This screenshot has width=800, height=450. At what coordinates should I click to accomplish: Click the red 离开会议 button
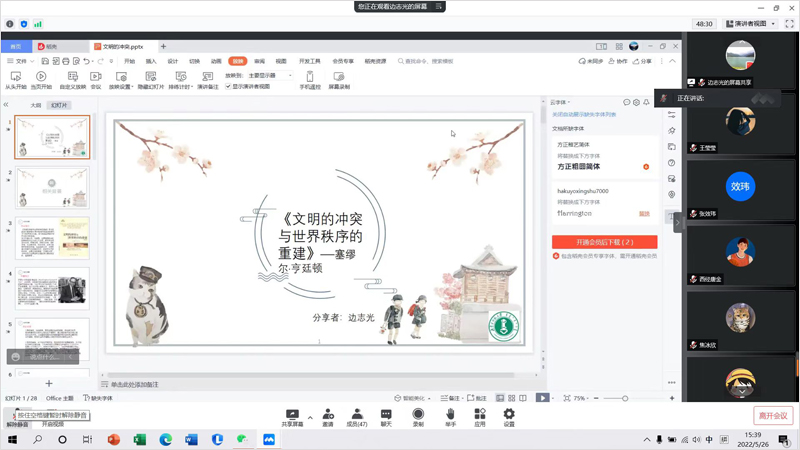coord(772,416)
